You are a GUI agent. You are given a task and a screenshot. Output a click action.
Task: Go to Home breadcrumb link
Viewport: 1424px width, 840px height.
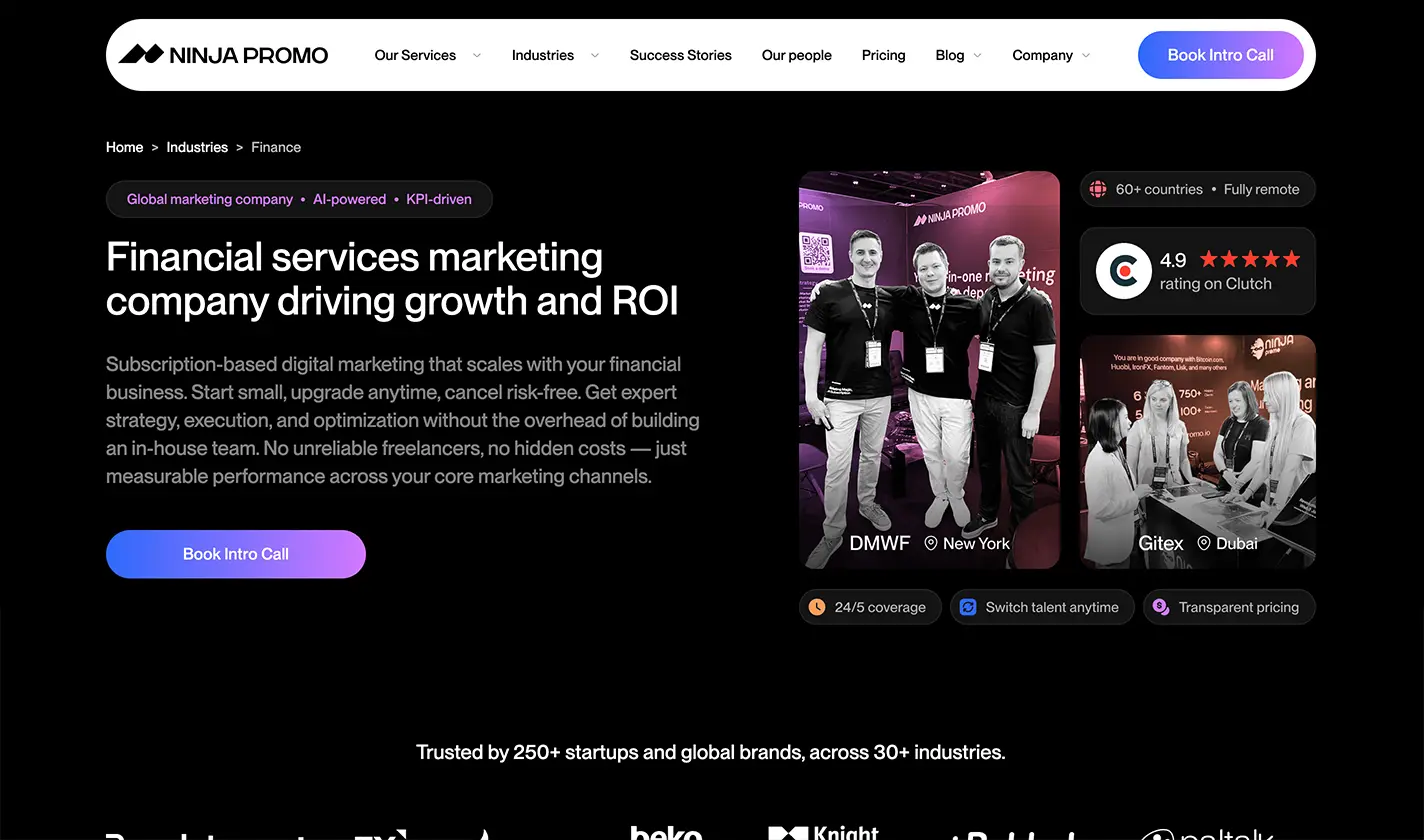click(x=125, y=147)
